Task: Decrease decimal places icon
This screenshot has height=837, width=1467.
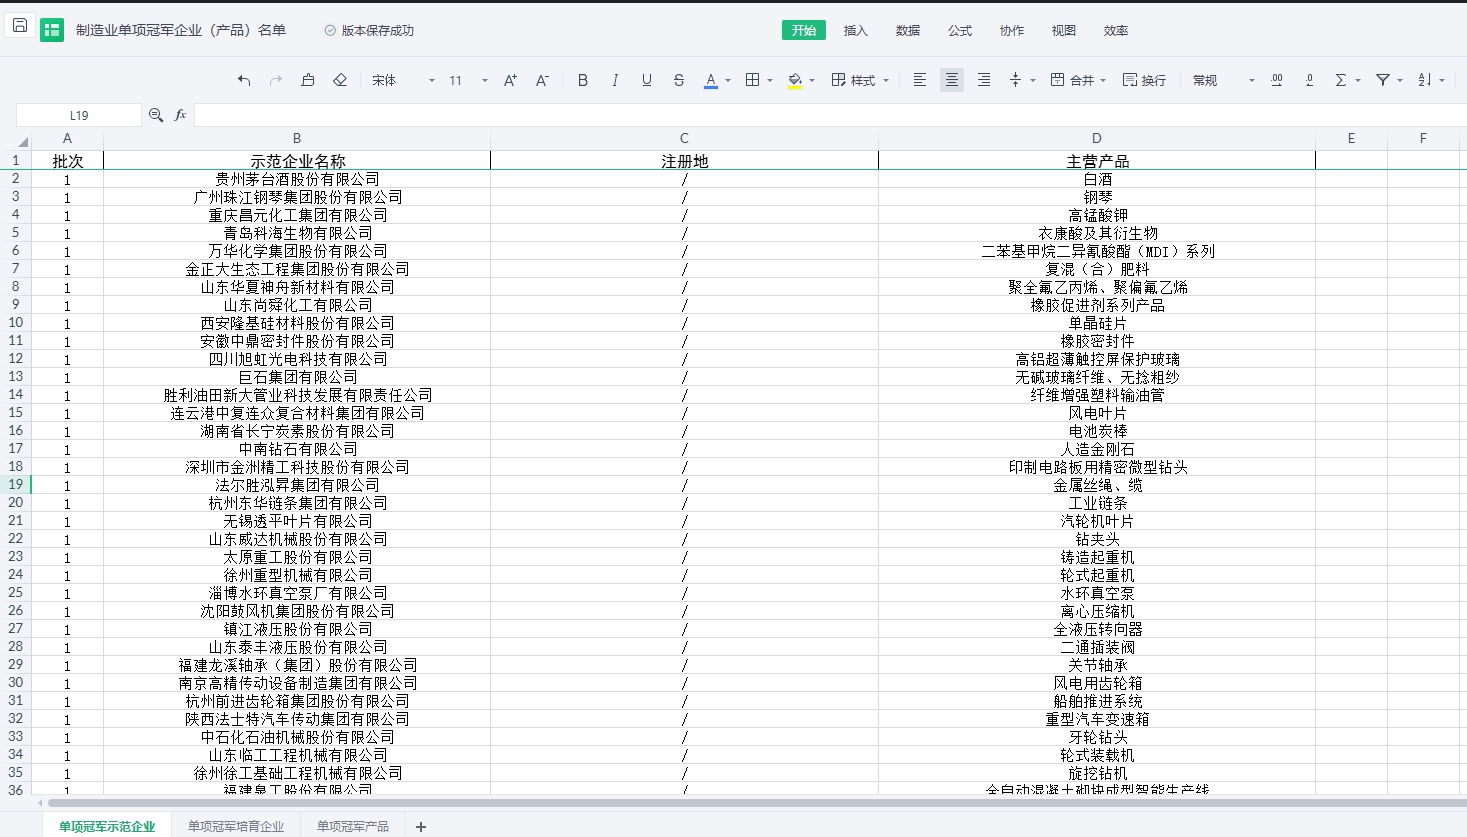Action: tap(1309, 80)
